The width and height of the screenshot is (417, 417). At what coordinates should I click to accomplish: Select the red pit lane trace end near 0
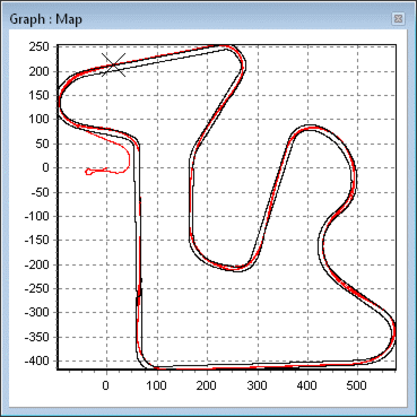[x=88, y=172]
